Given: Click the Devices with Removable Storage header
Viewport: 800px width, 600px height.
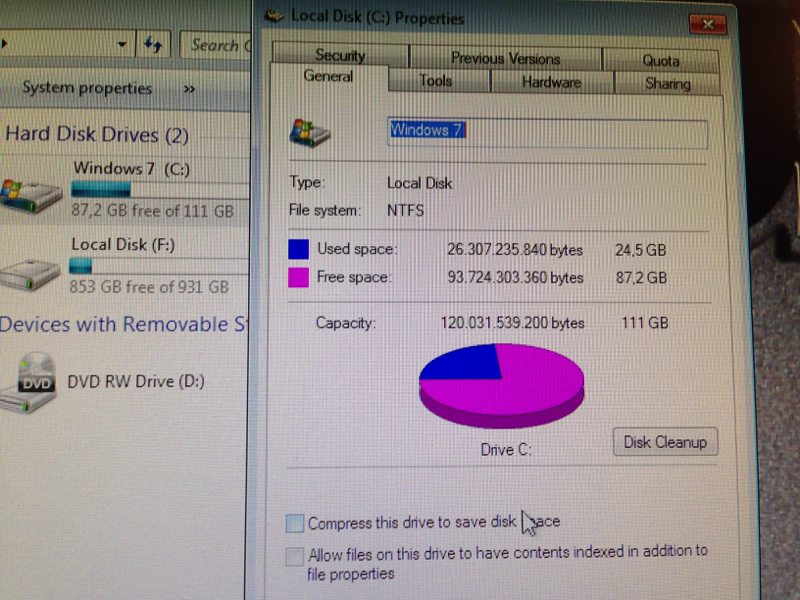Looking at the screenshot, I should tap(122, 324).
